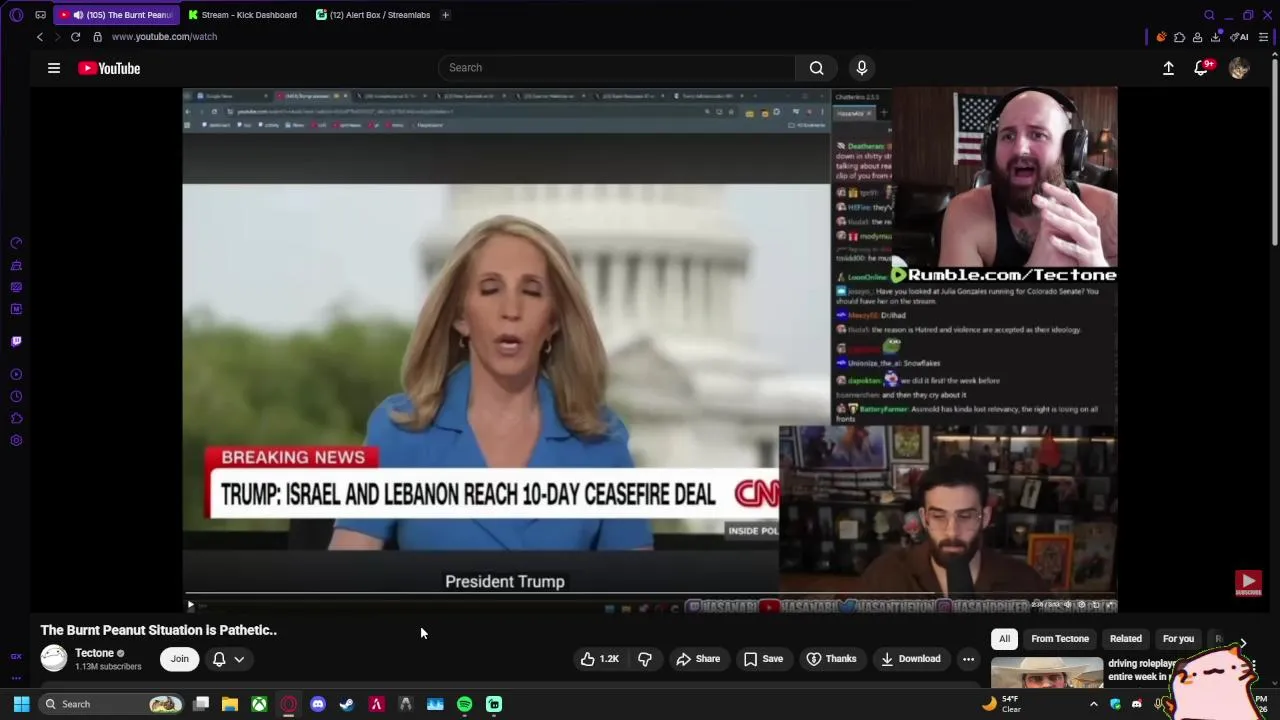Go to YouTube home via logo
The image size is (1280, 720).
(x=109, y=68)
